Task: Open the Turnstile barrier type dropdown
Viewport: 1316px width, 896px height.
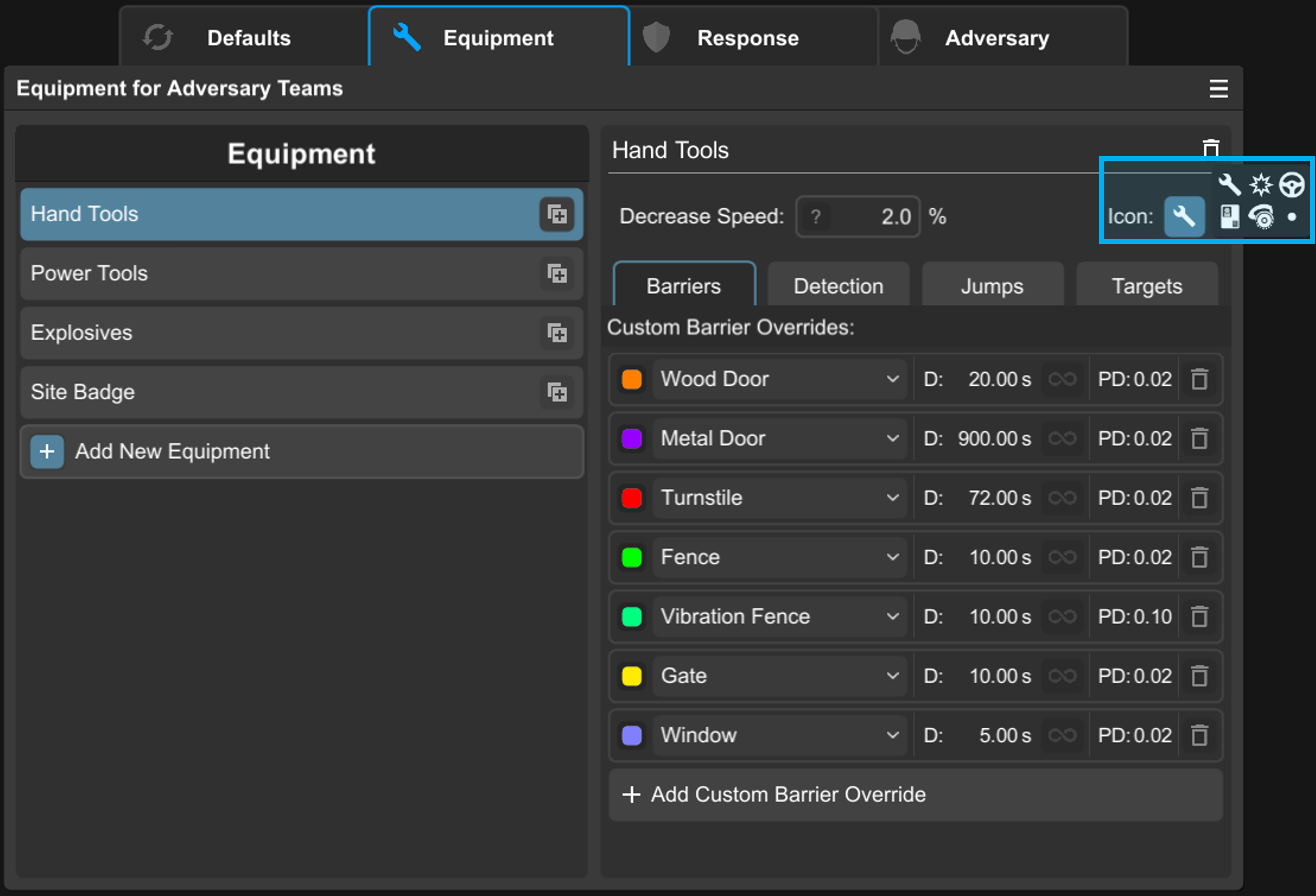Action: (780, 497)
